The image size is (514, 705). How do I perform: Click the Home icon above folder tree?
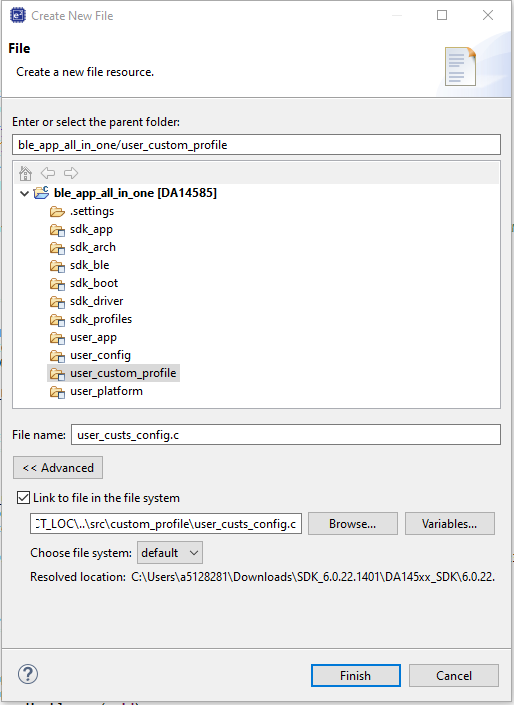[x=25, y=173]
